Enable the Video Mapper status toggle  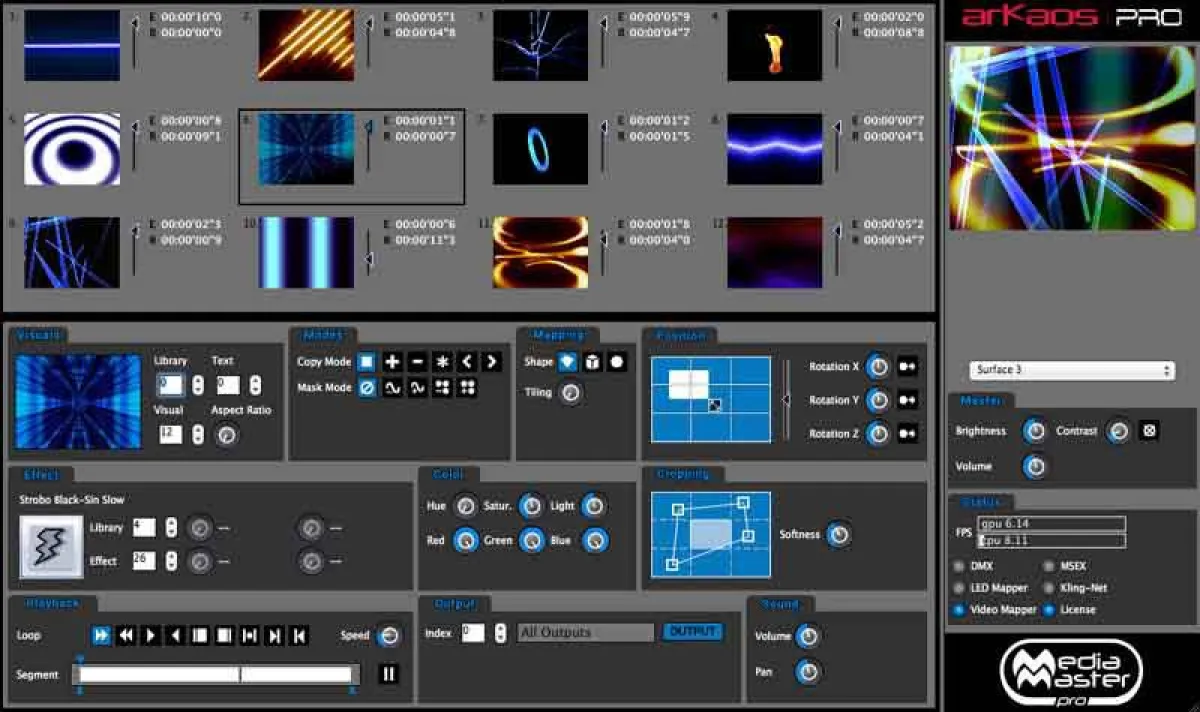pyautogui.click(x=958, y=609)
